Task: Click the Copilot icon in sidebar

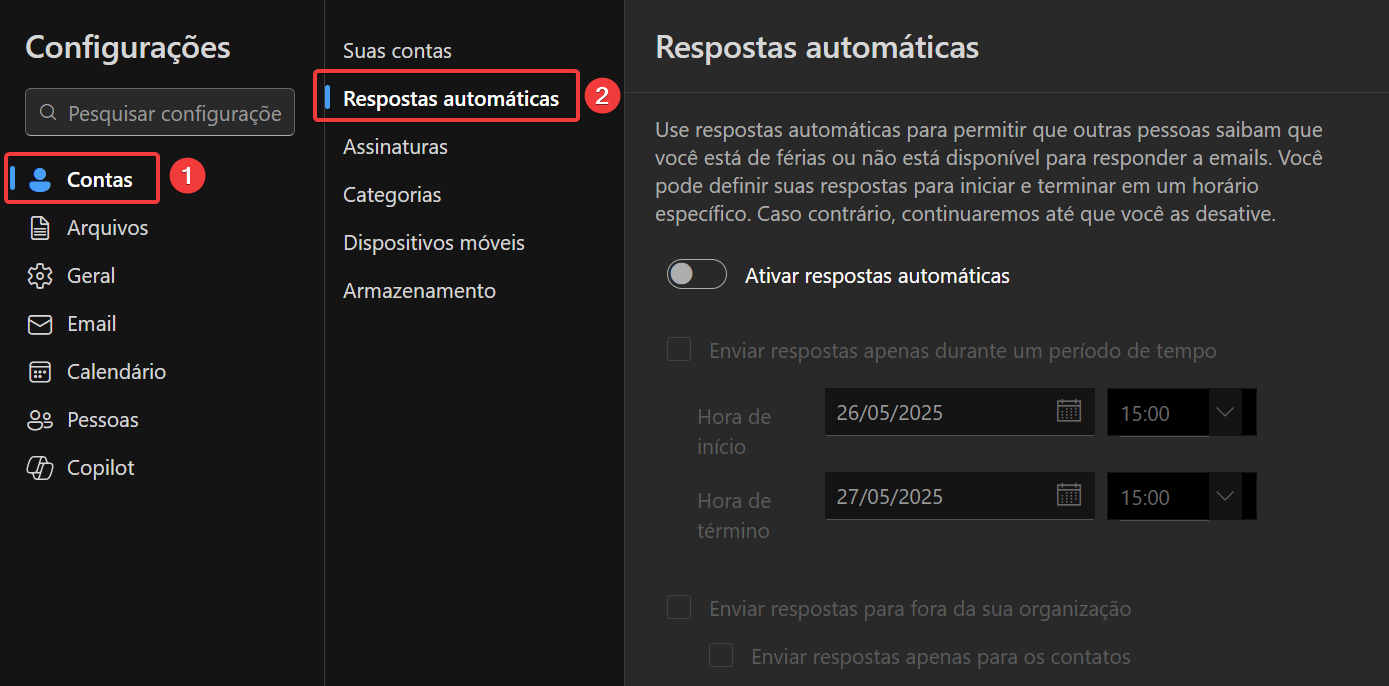Action: pyautogui.click(x=40, y=468)
